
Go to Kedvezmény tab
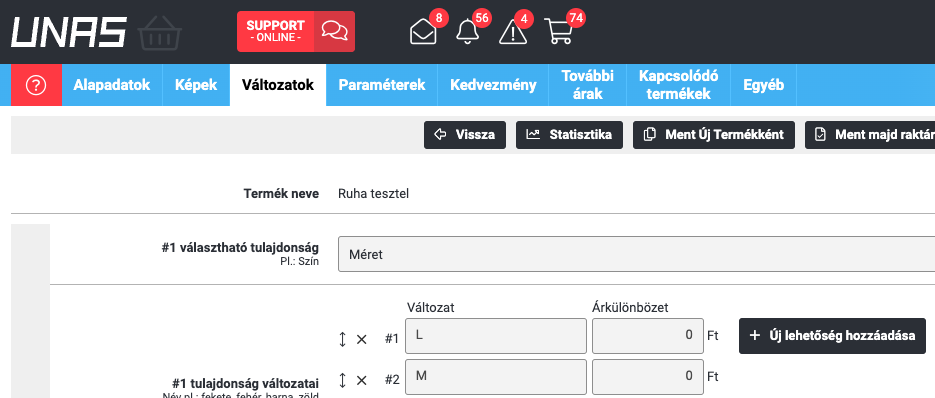click(493, 85)
